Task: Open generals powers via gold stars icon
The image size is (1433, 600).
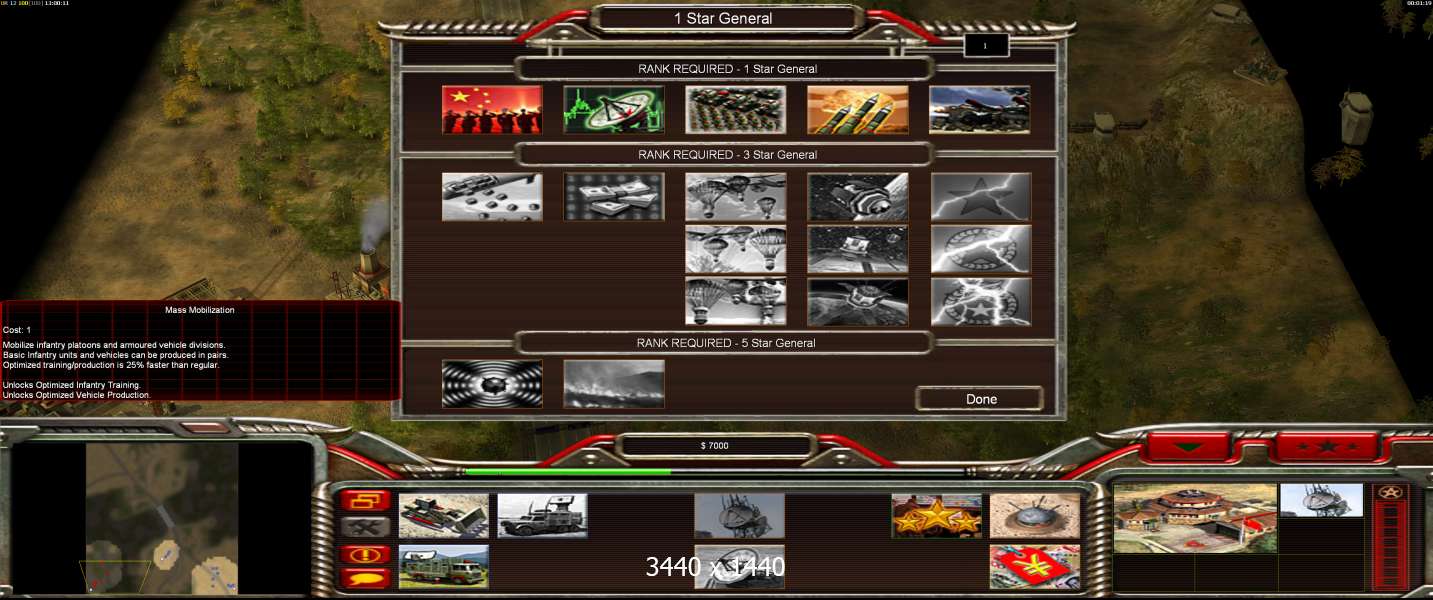Action: 937,516
